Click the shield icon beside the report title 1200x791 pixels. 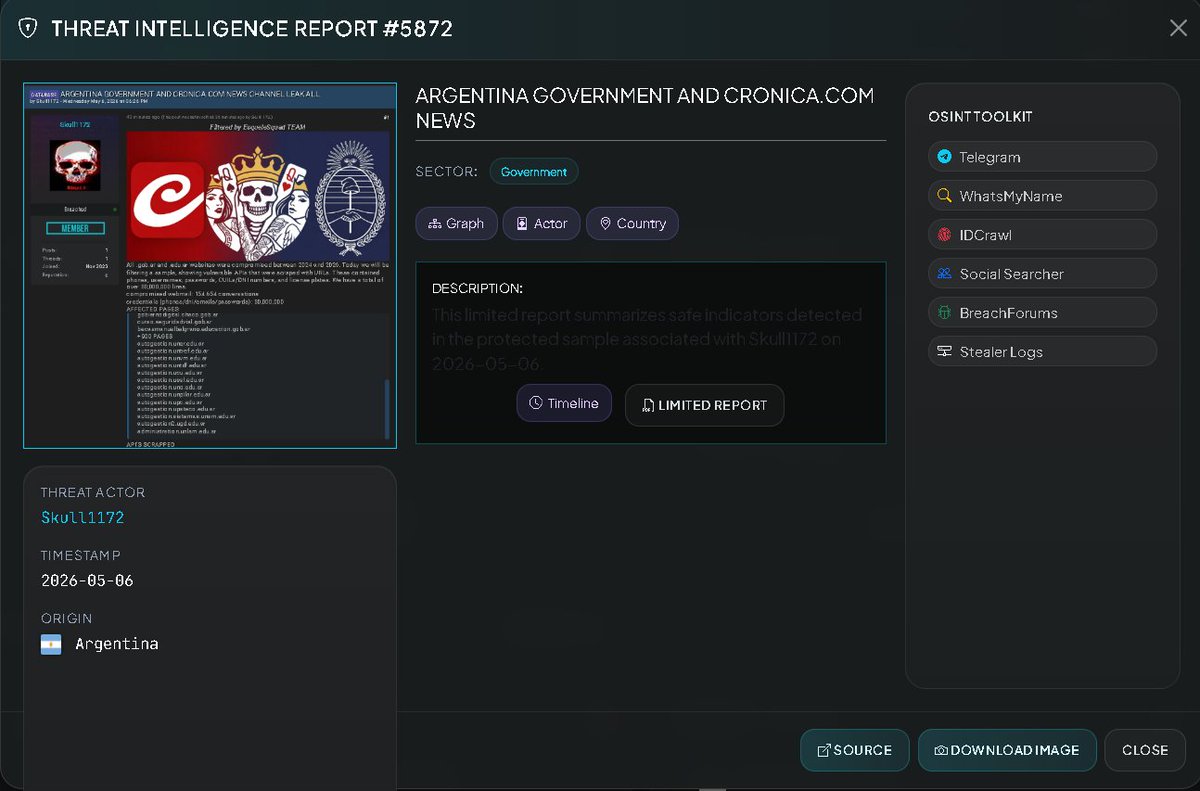click(x=27, y=28)
